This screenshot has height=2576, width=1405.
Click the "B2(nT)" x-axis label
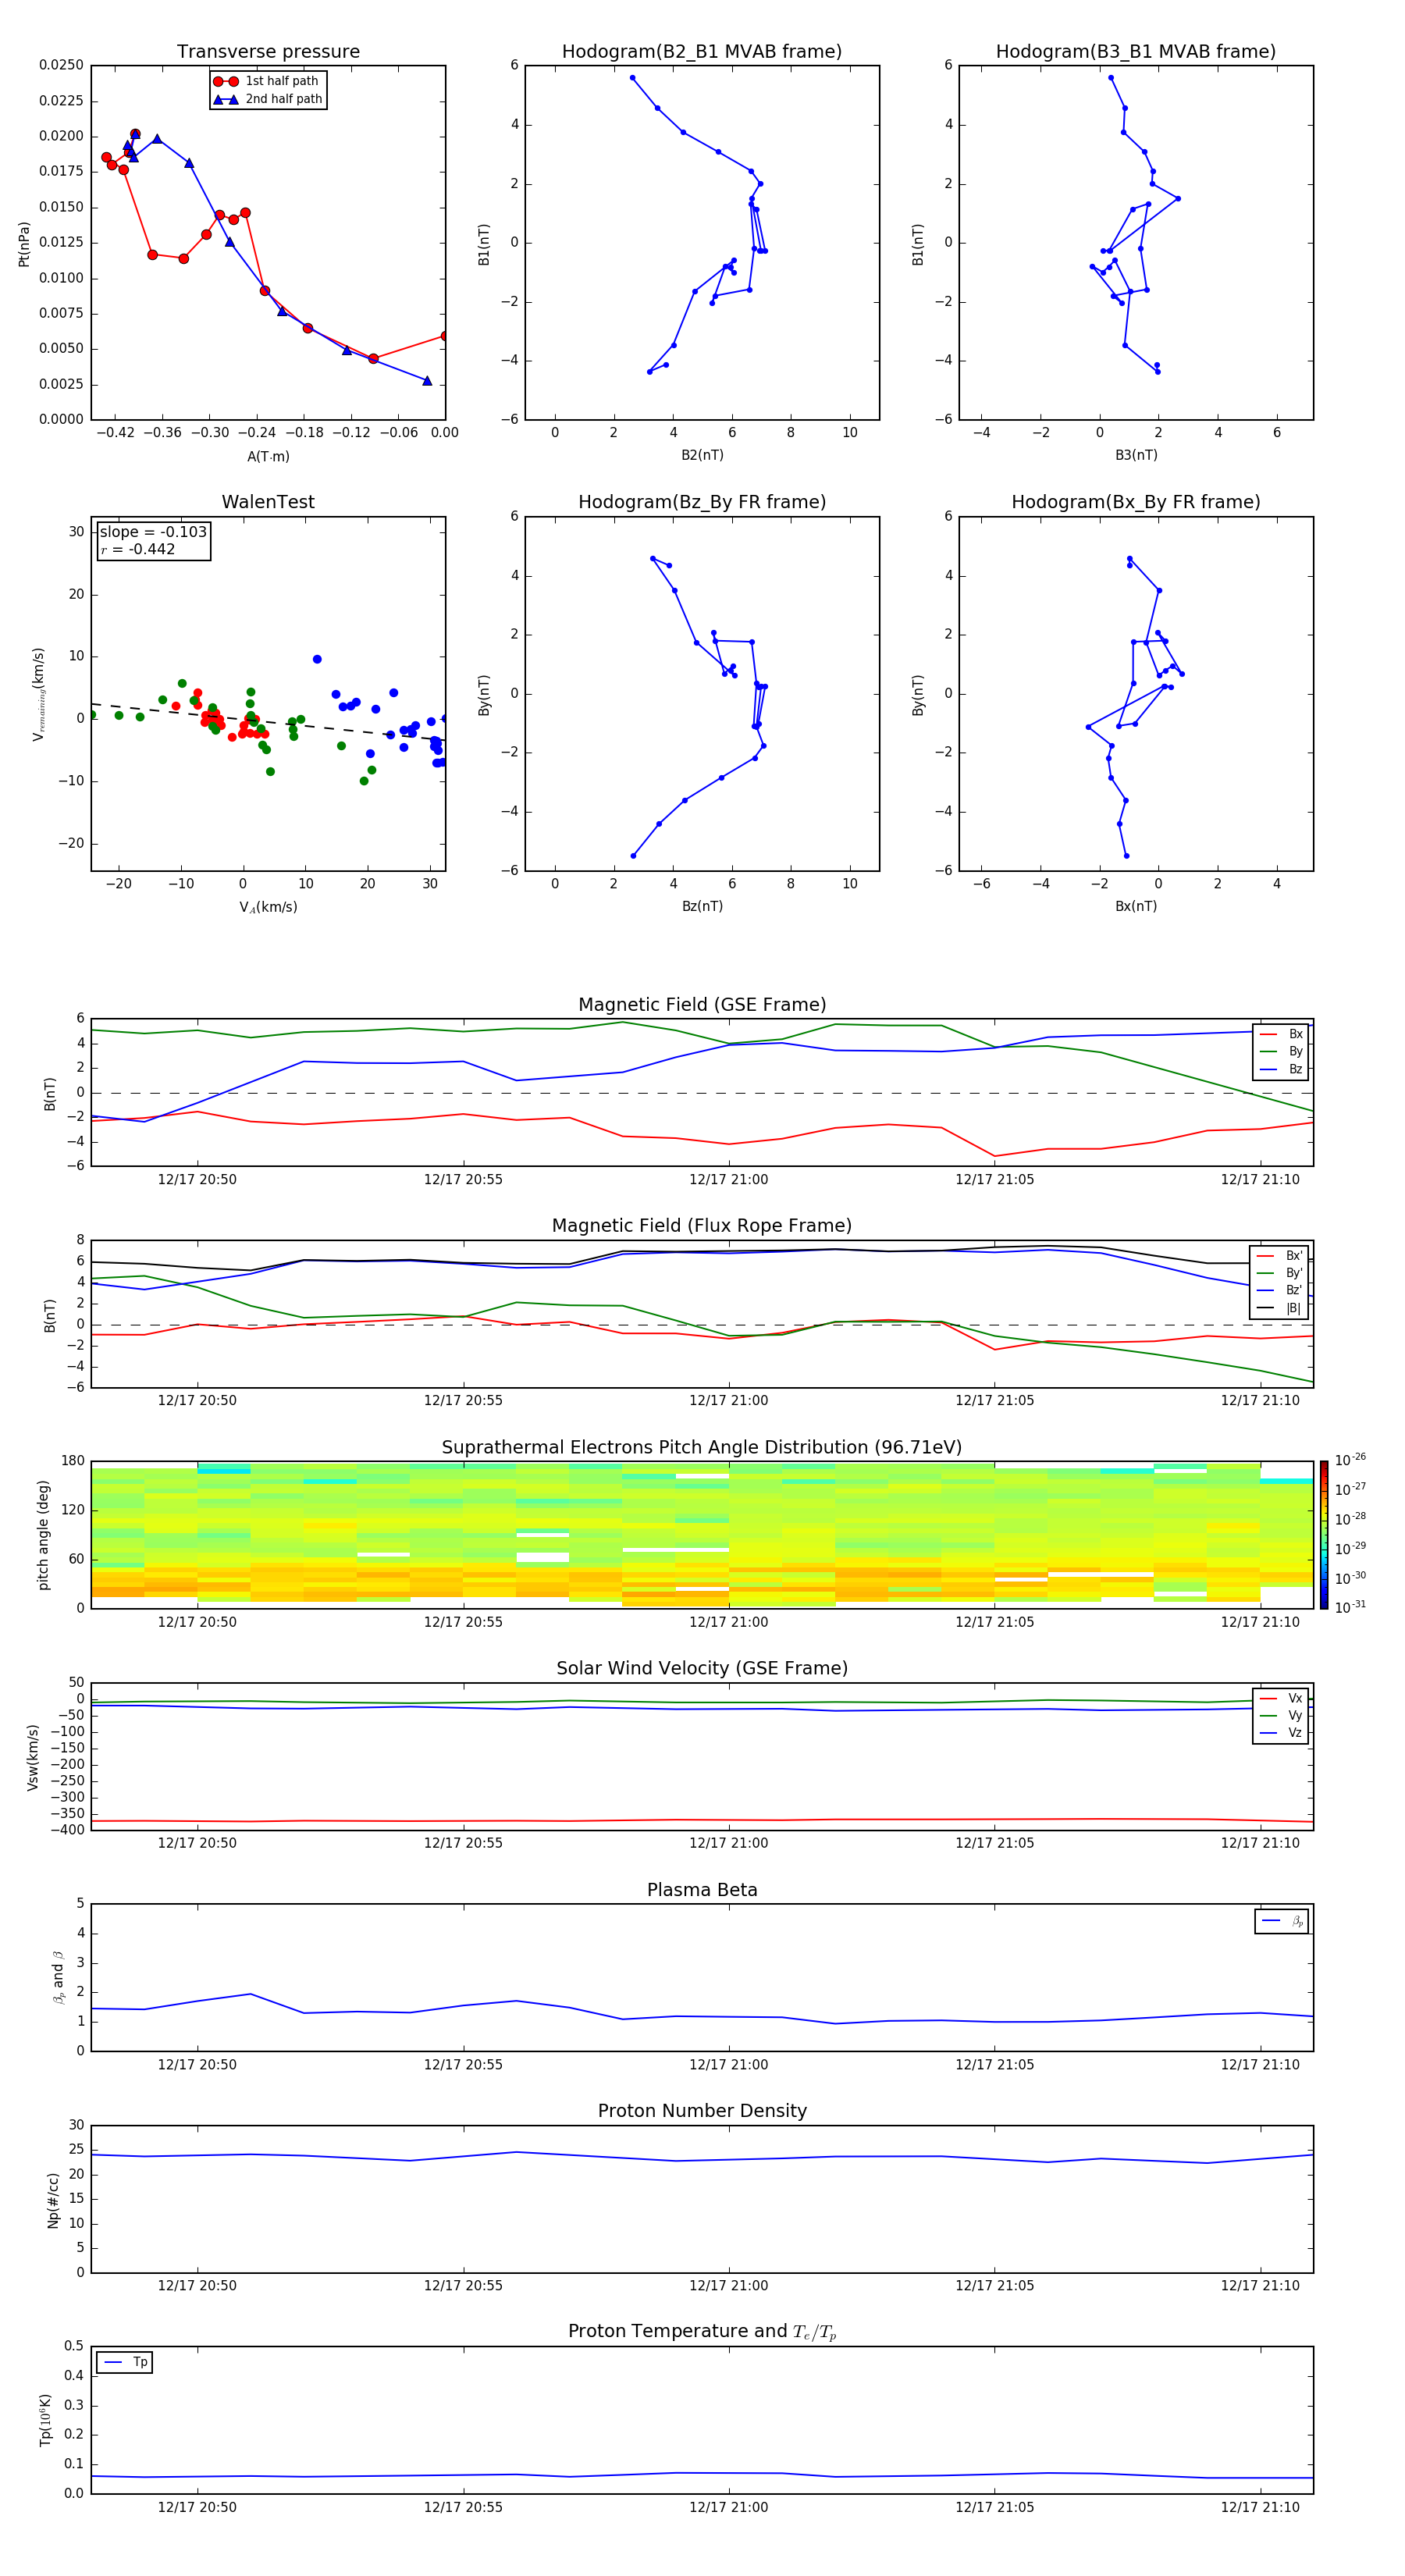click(702, 455)
